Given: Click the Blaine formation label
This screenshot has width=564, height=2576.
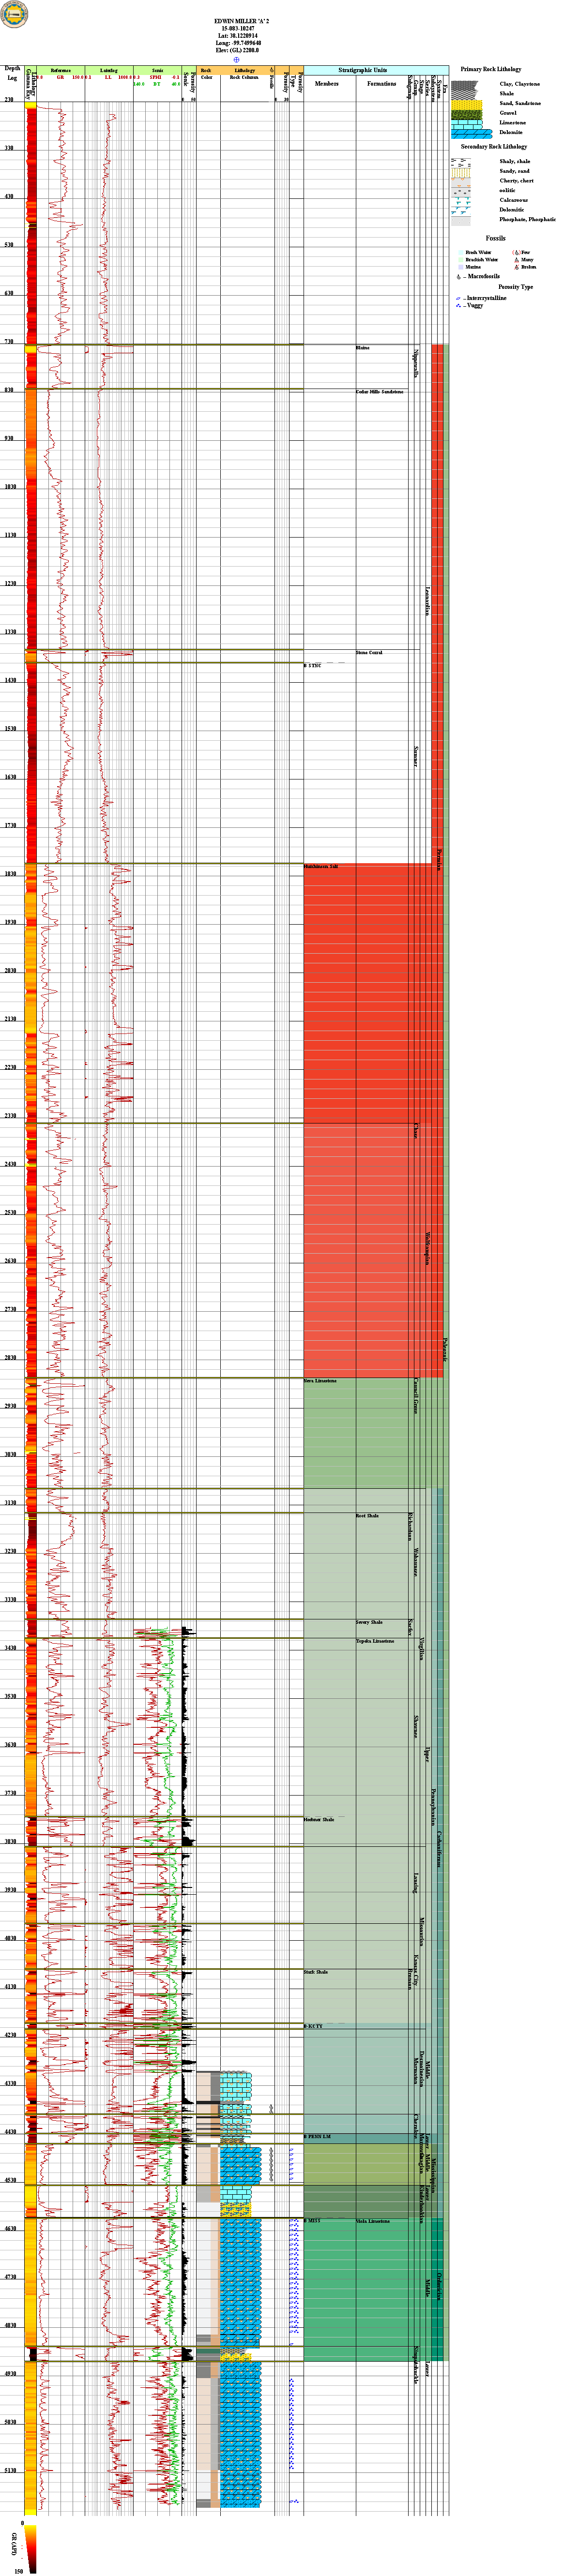Looking at the screenshot, I should pyautogui.click(x=363, y=348).
